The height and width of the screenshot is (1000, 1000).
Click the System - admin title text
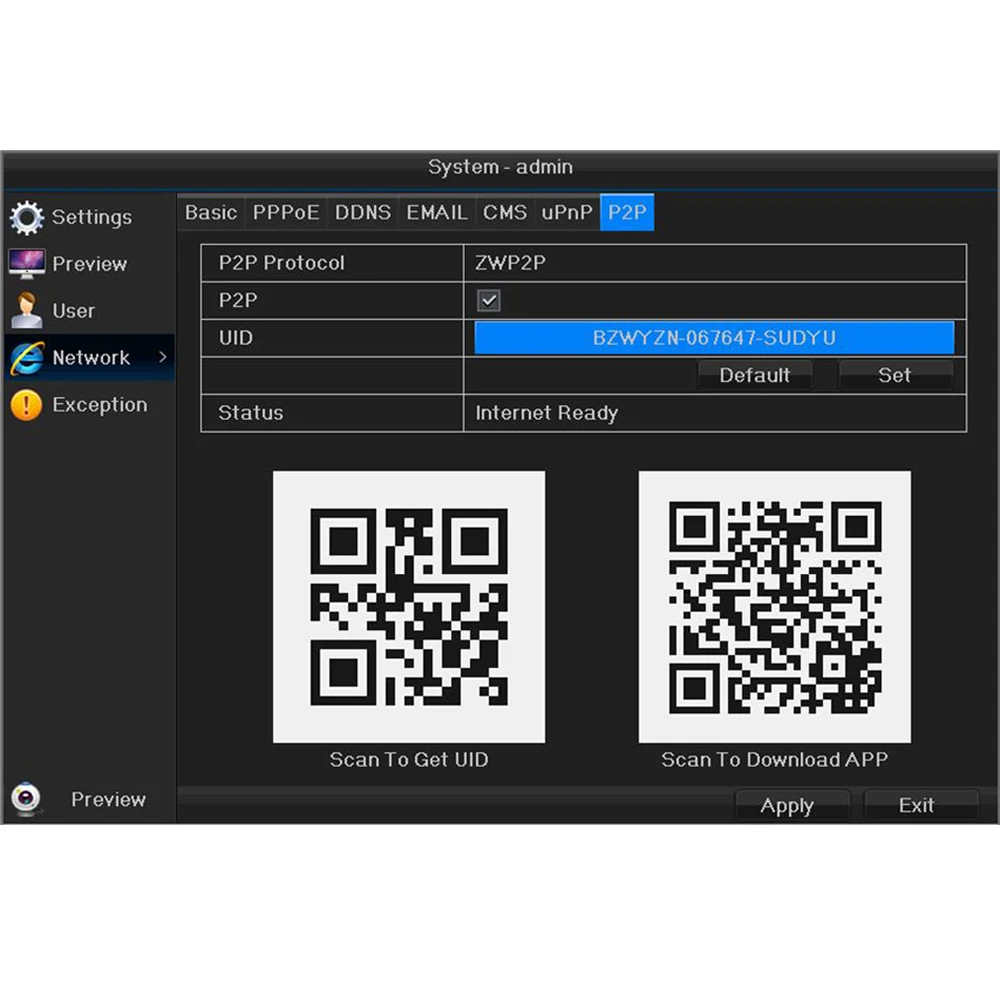pyautogui.click(x=500, y=167)
